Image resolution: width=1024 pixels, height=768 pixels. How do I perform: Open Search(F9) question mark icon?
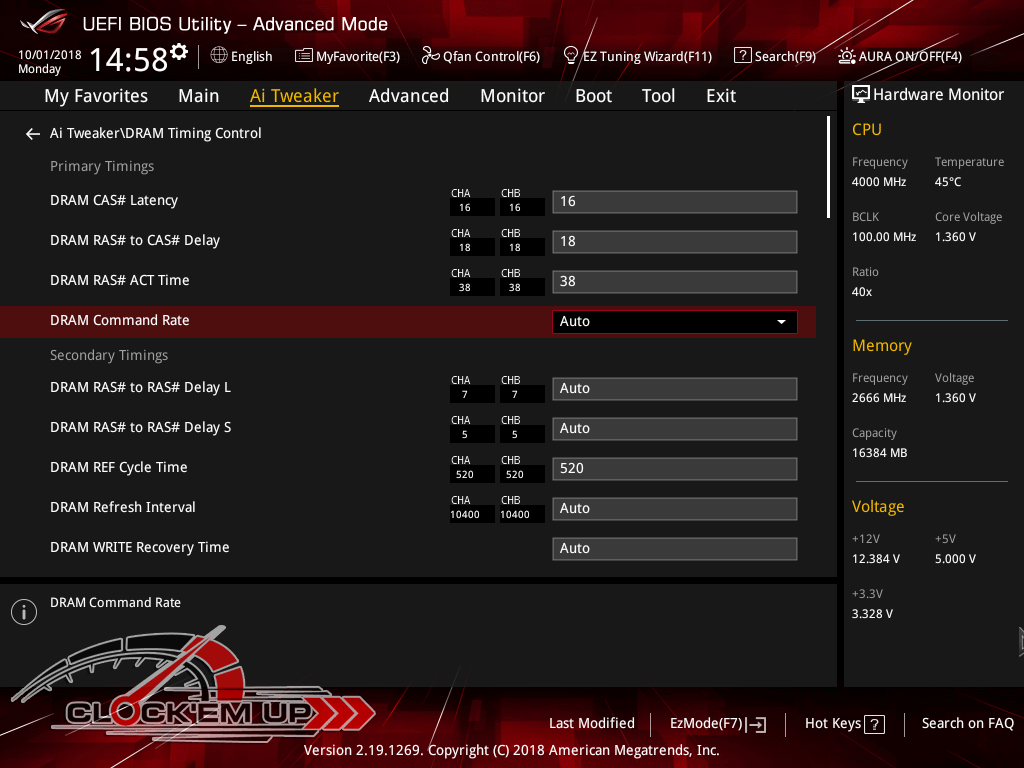click(742, 56)
